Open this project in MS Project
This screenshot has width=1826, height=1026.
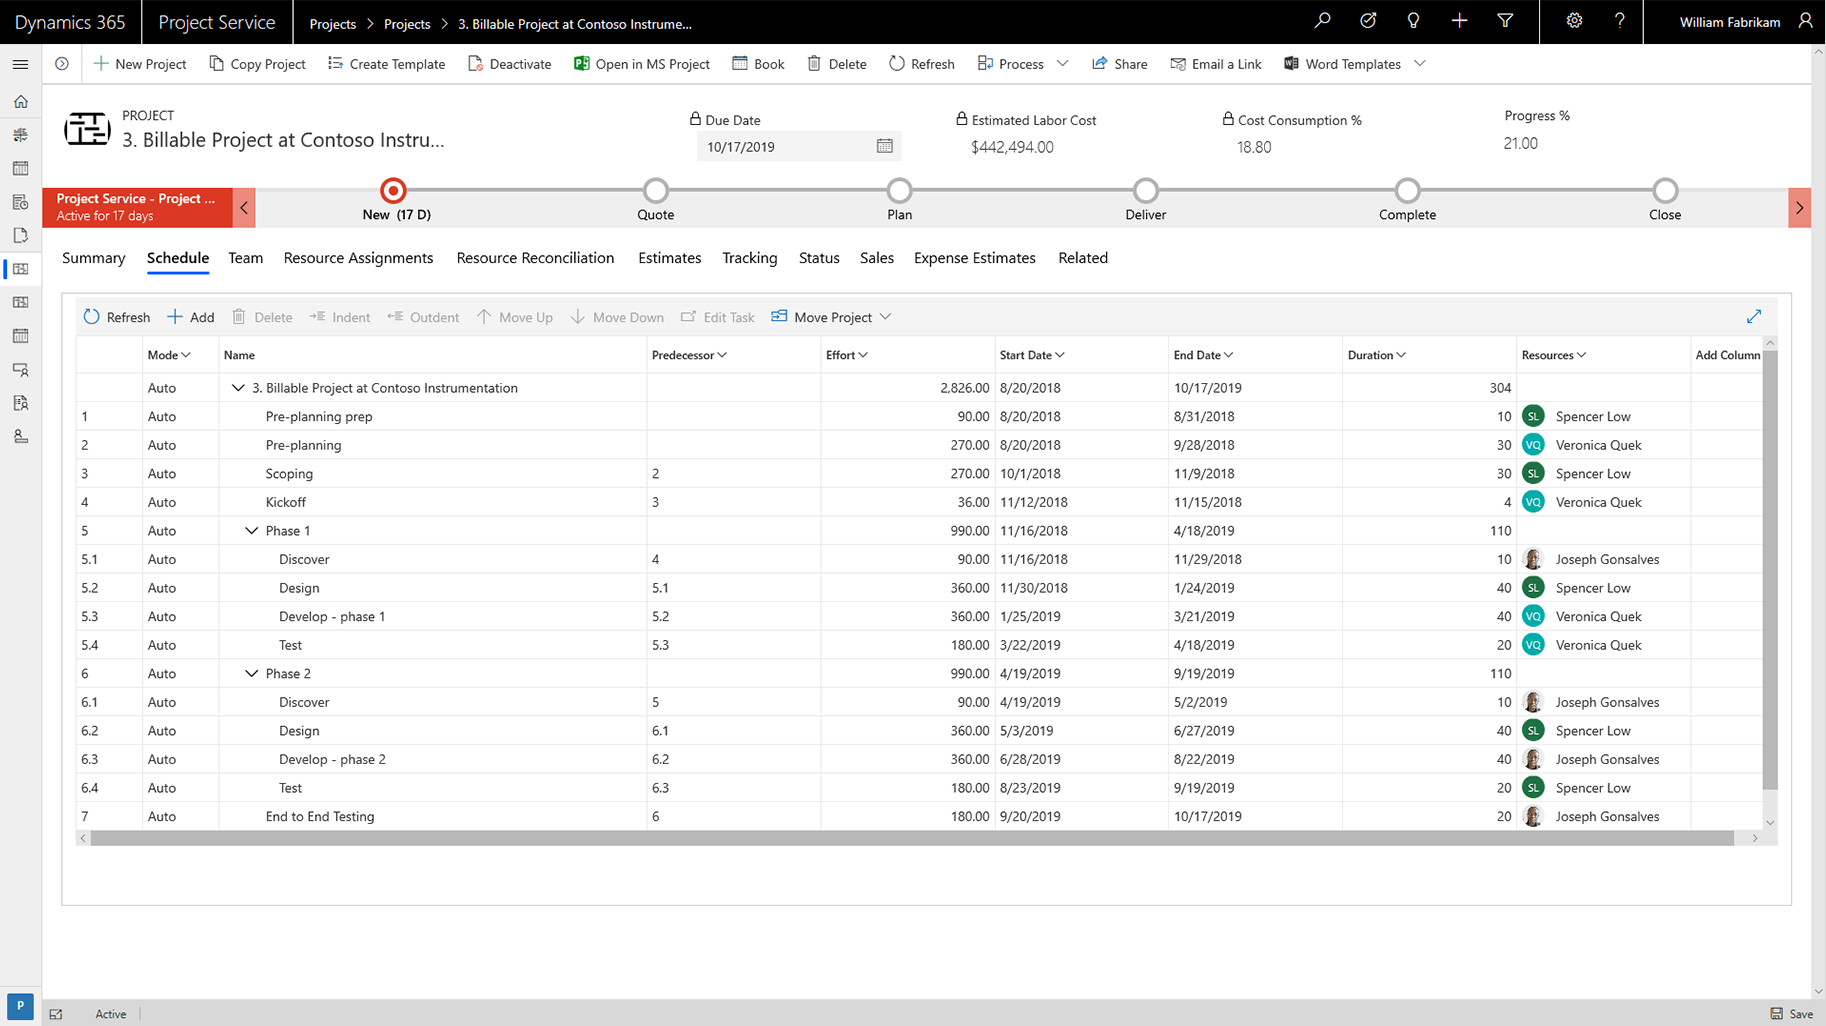[x=641, y=63]
